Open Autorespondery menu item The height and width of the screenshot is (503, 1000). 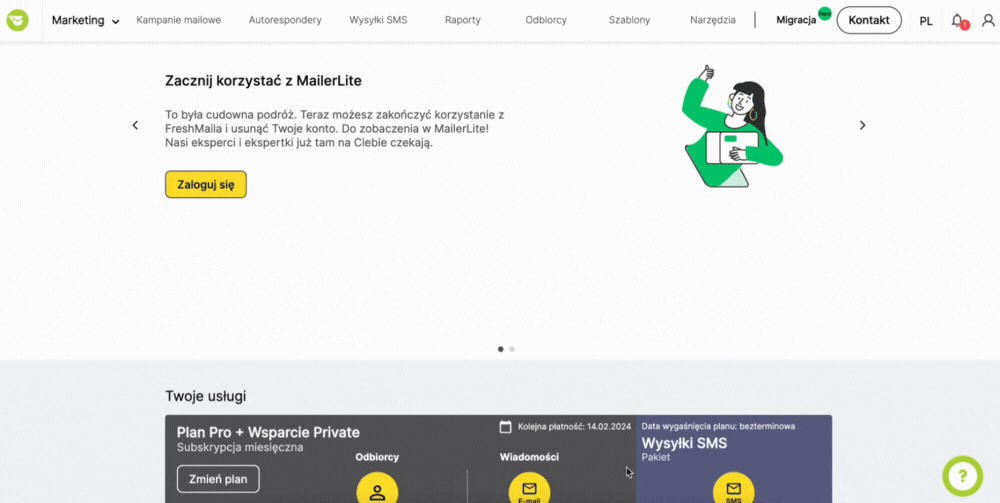[x=285, y=20]
